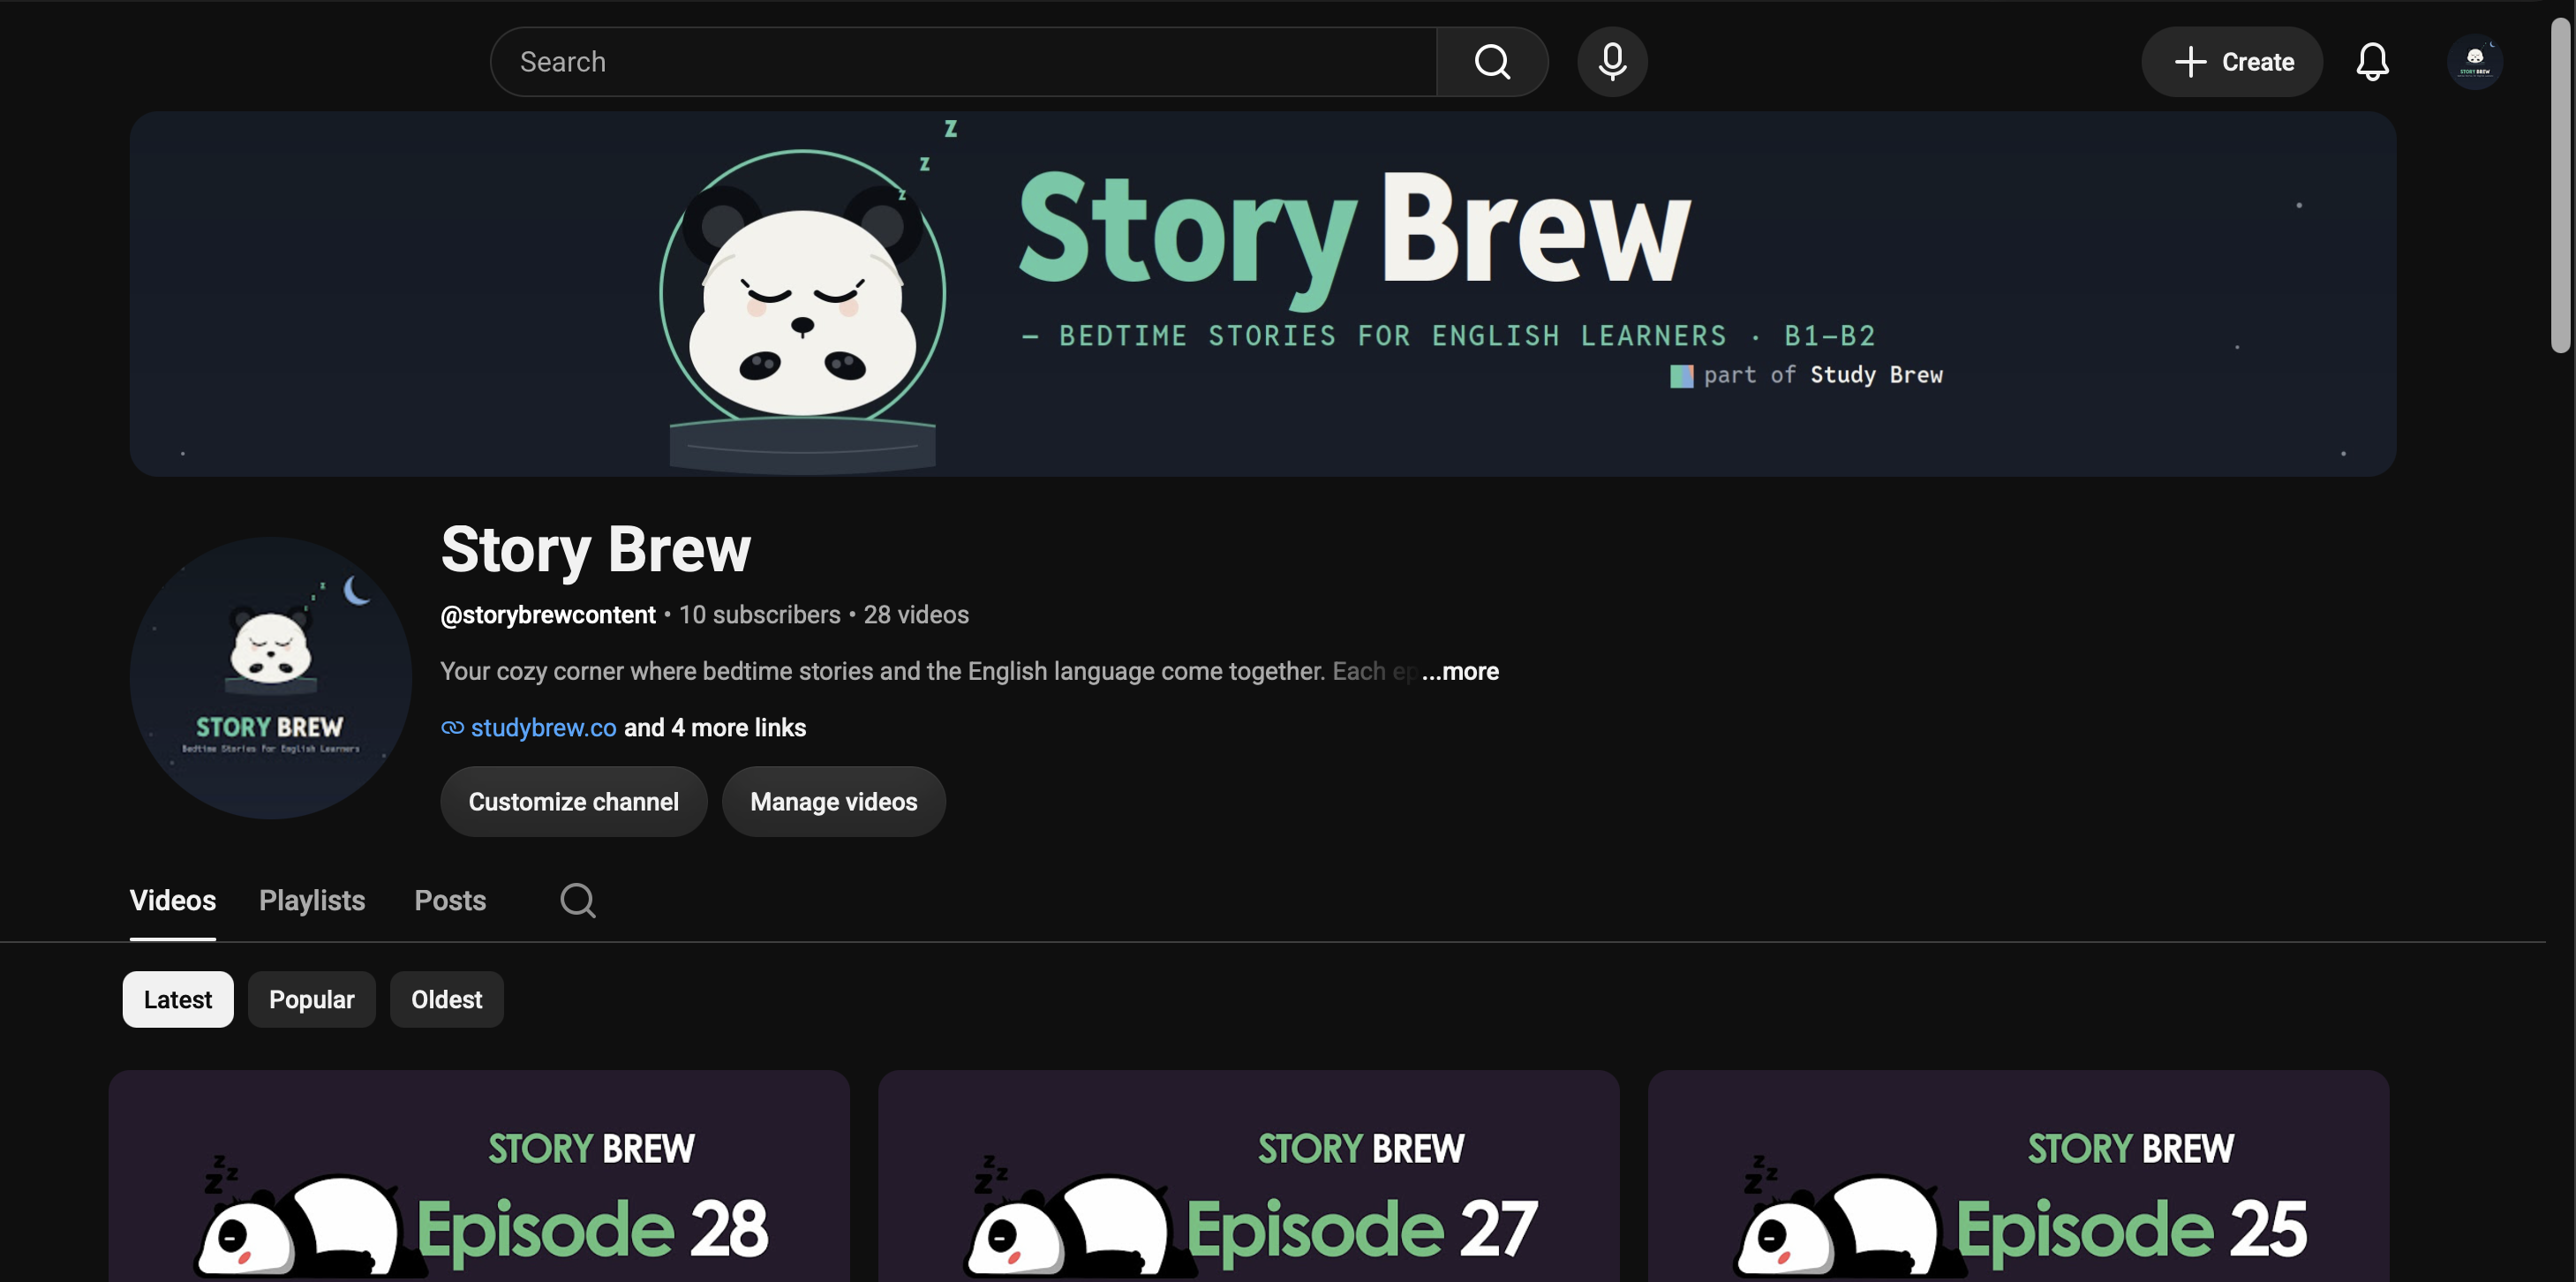The height and width of the screenshot is (1282, 2576).
Task: Open Episode 28 video thumbnail
Action: click(x=479, y=1176)
